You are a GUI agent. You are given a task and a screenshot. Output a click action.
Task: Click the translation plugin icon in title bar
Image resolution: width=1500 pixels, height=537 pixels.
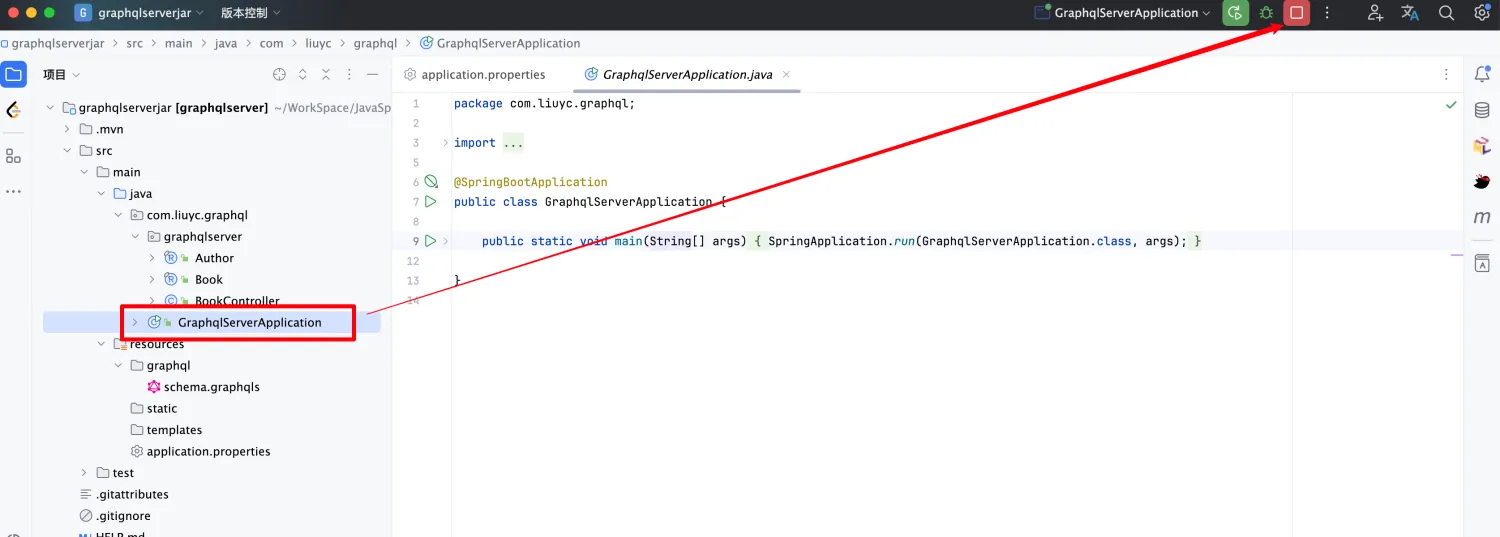click(1410, 13)
